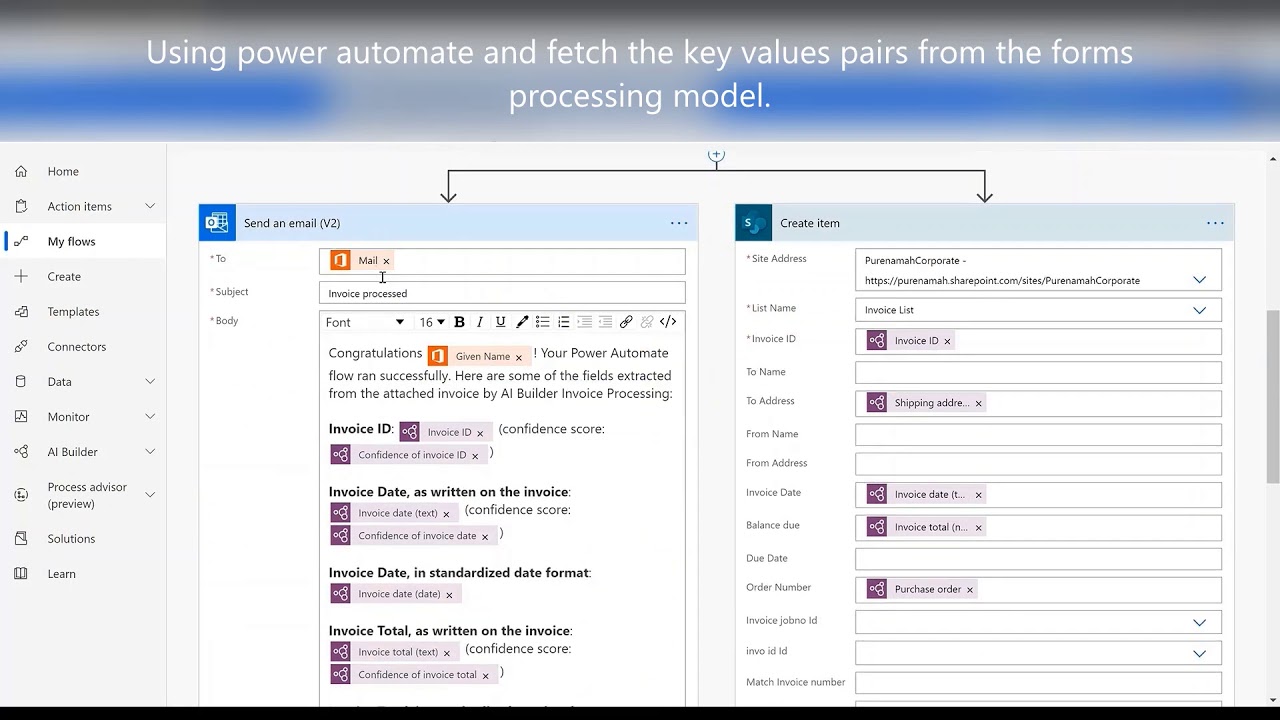1280x720 pixels.
Task: Open Action items in the sidebar
Action: pyautogui.click(x=79, y=206)
